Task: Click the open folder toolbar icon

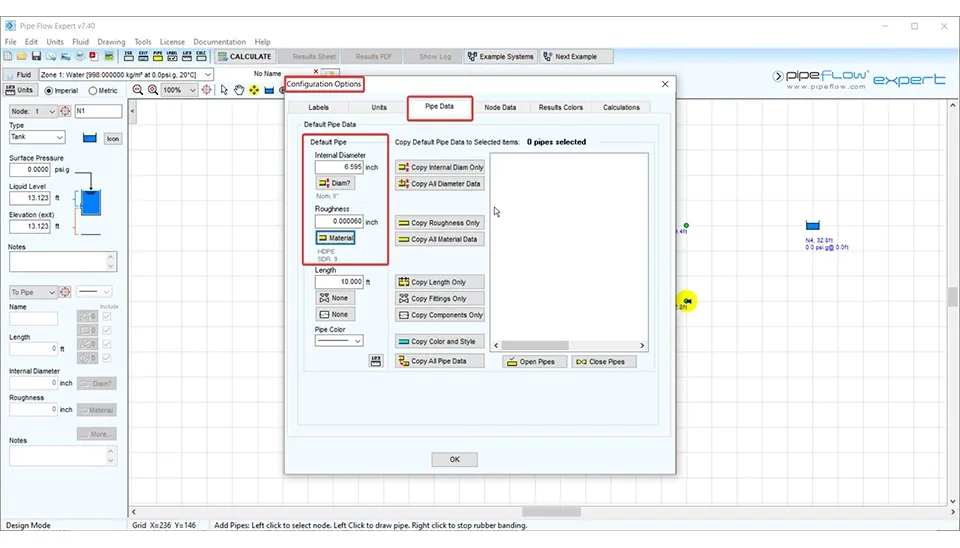Action: tap(21, 57)
